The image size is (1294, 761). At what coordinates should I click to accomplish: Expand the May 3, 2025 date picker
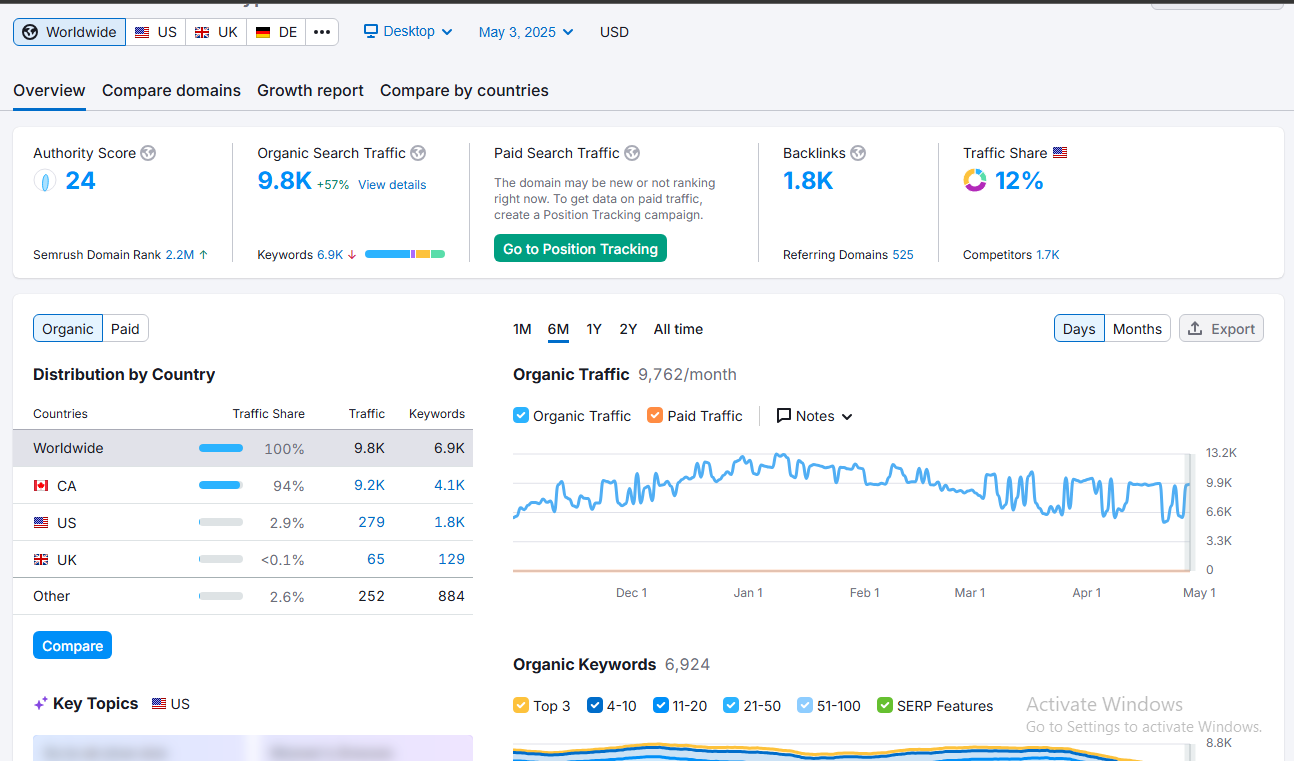click(526, 32)
